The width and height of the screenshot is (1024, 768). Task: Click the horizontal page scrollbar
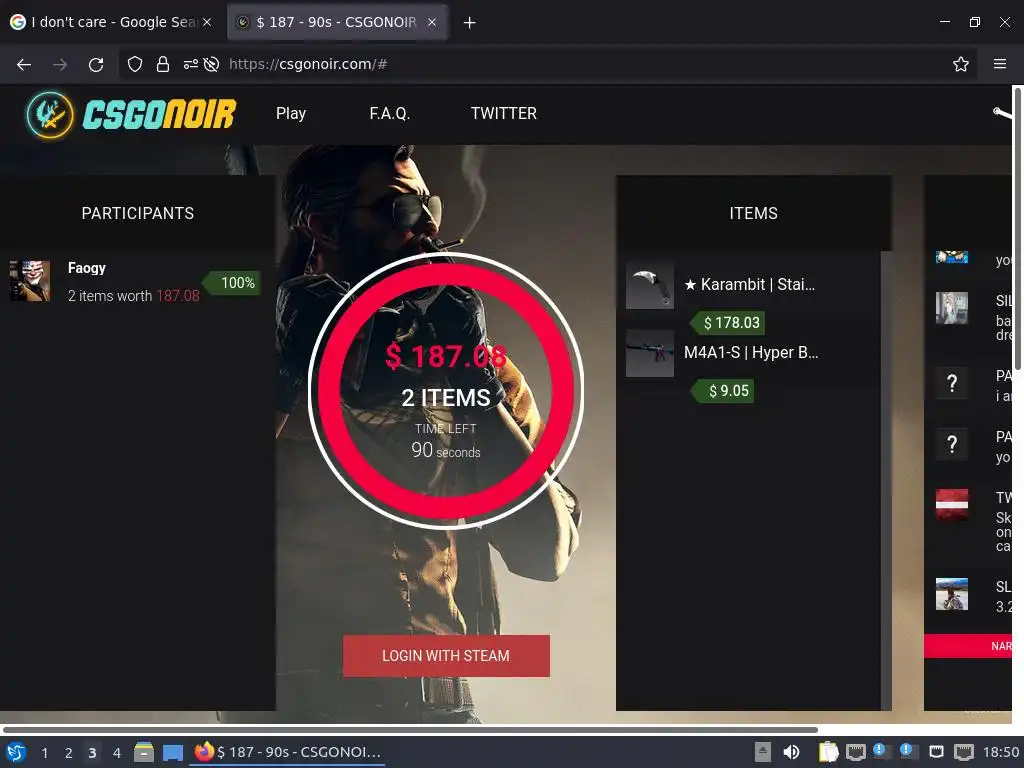point(410,729)
